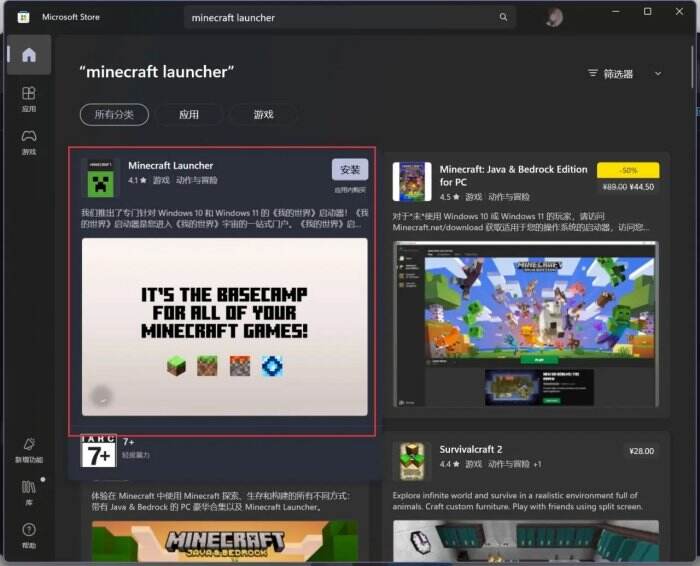Click the Java & Bedrock Minecraft.net/download description
700x566 pixels.
521,222
